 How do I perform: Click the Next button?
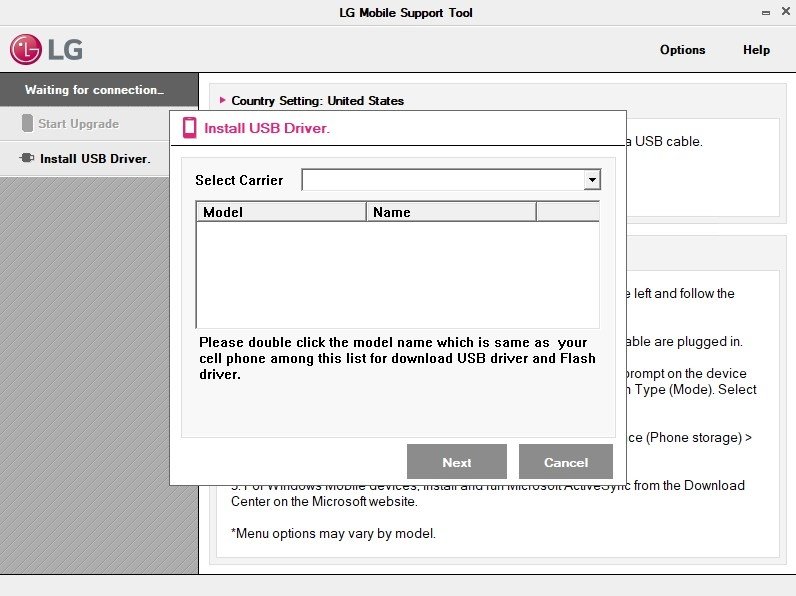click(x=456, y=462)
